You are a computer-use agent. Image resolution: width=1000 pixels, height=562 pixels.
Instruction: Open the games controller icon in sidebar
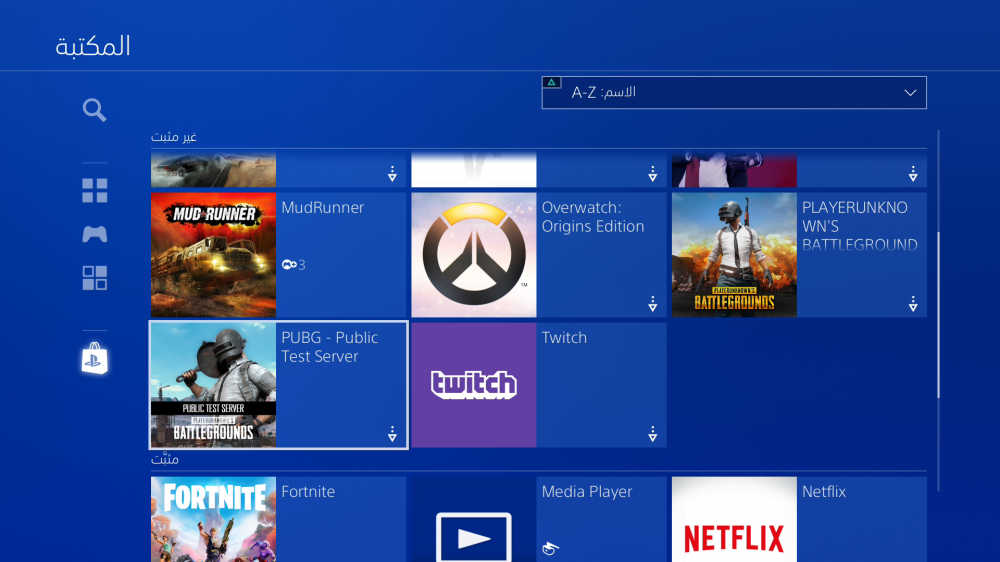click(94, 234)
